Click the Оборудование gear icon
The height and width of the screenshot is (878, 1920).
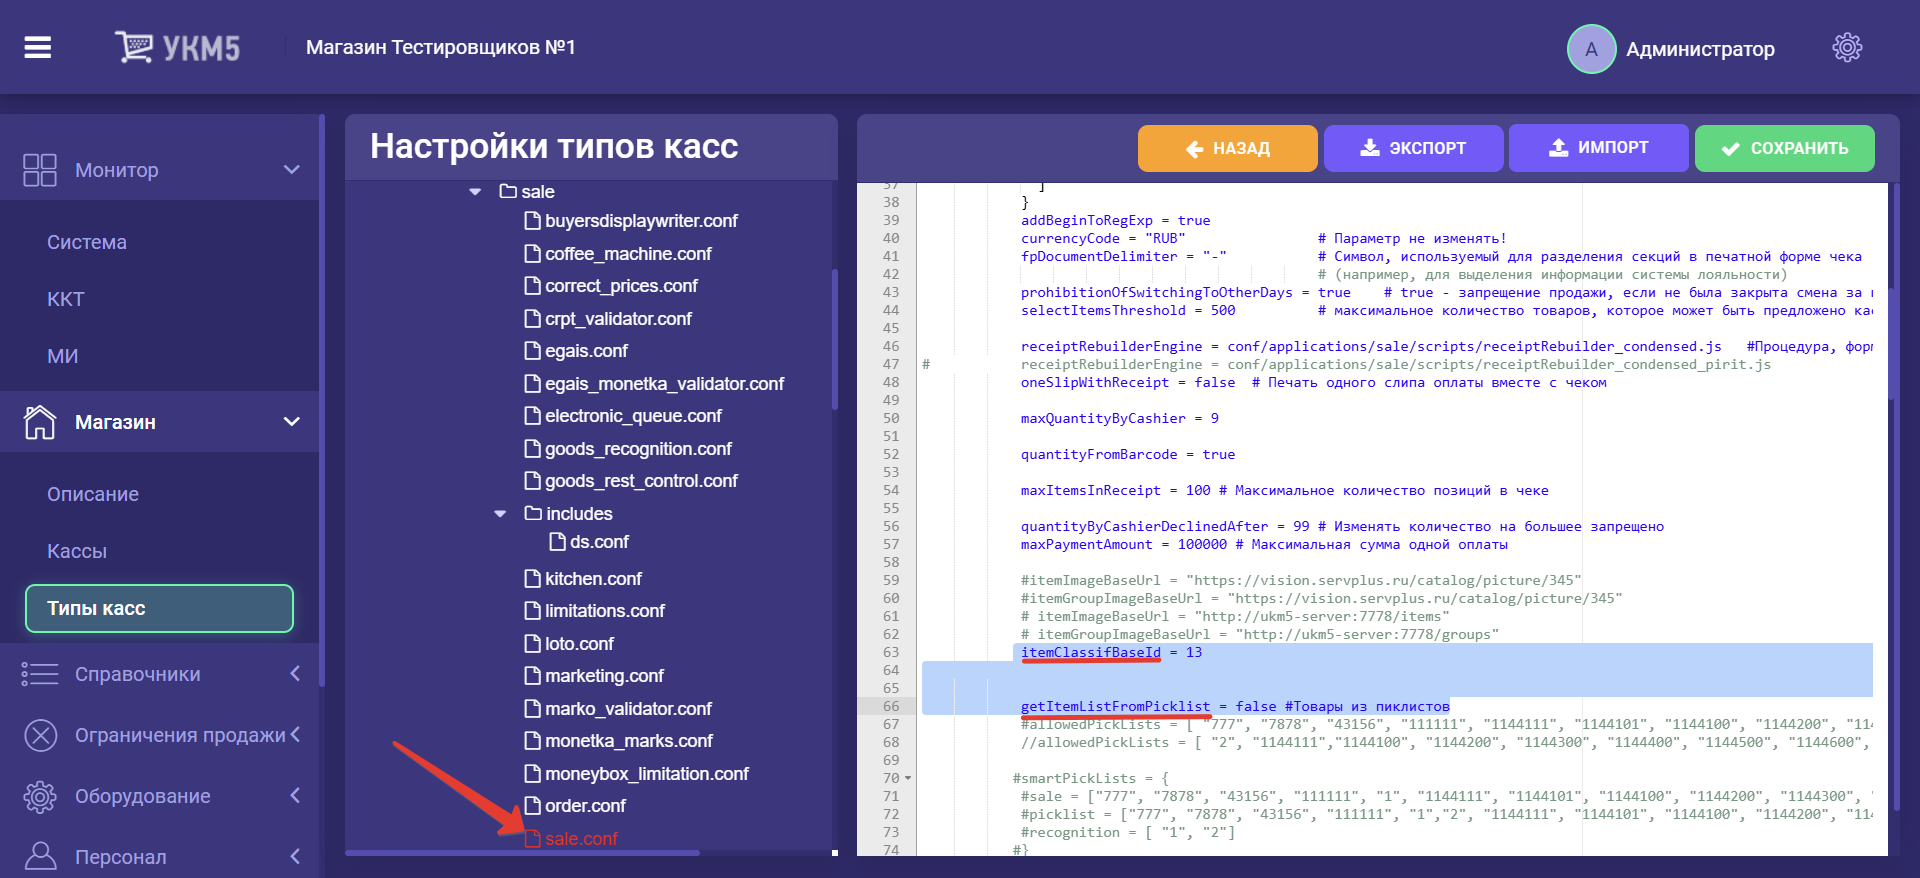click(x=40, y=796)
